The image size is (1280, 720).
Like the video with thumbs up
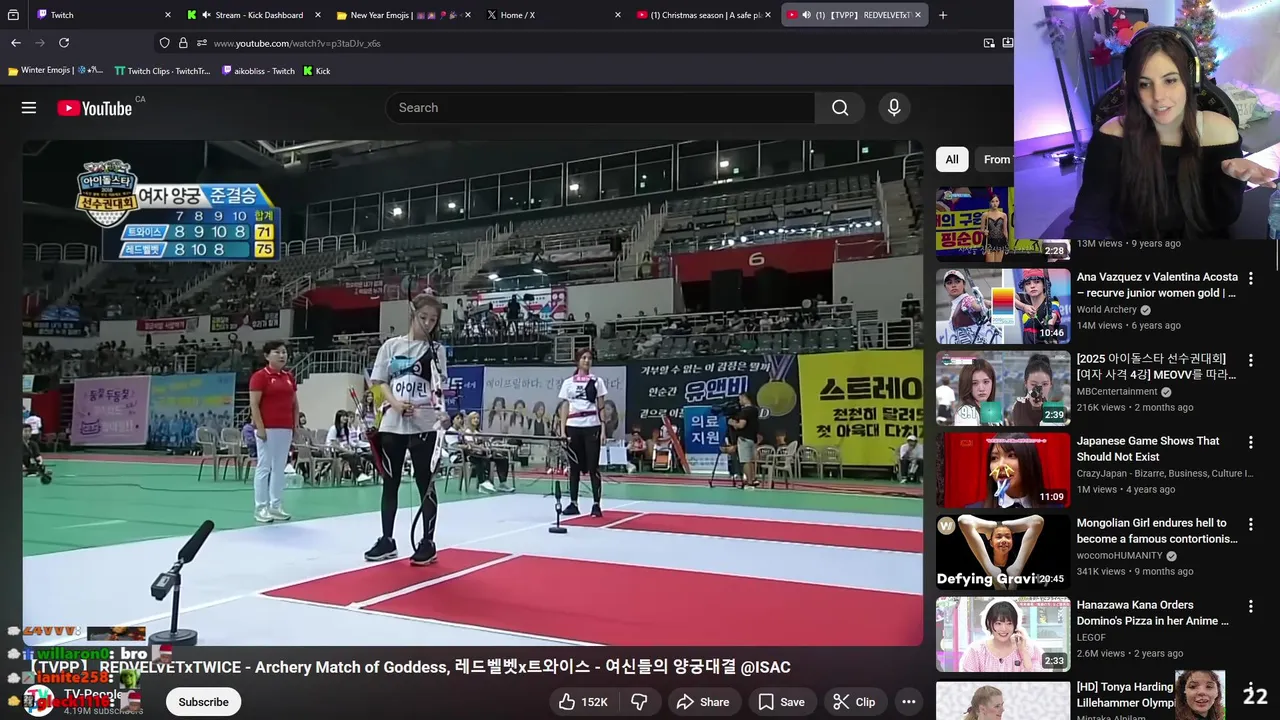(x=584, y=702)
